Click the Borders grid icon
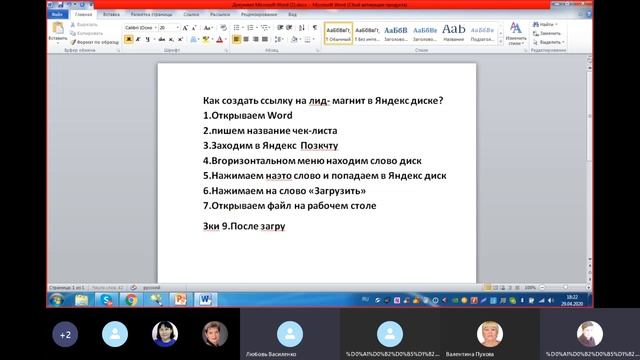 (x=308, y=40)
